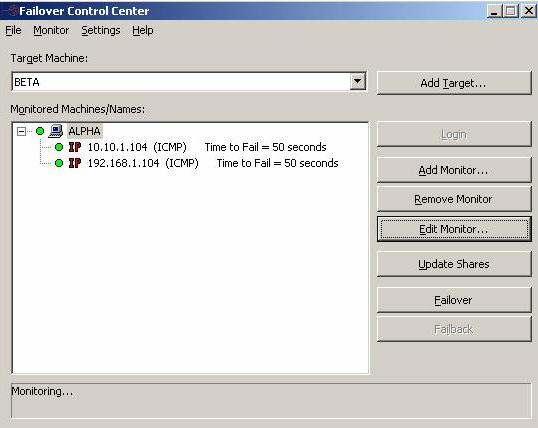Image resolution: width=538 pixels, height=428 pixels.
Task: Open the Help menu
Action: tap(143, 31)
